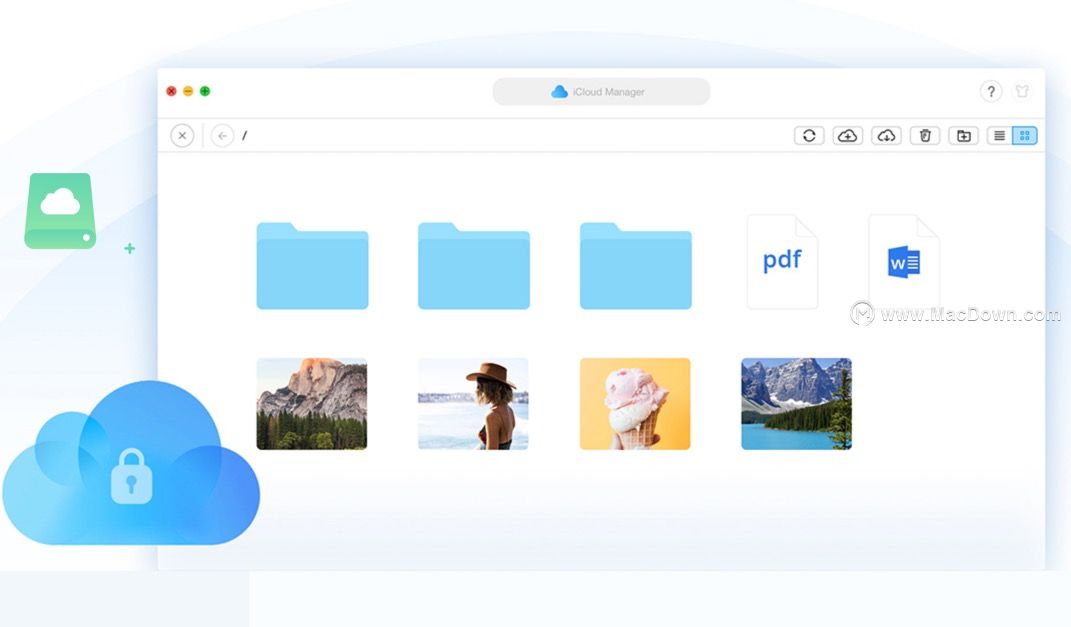Open the help question mark button

[x=991, y=91]
